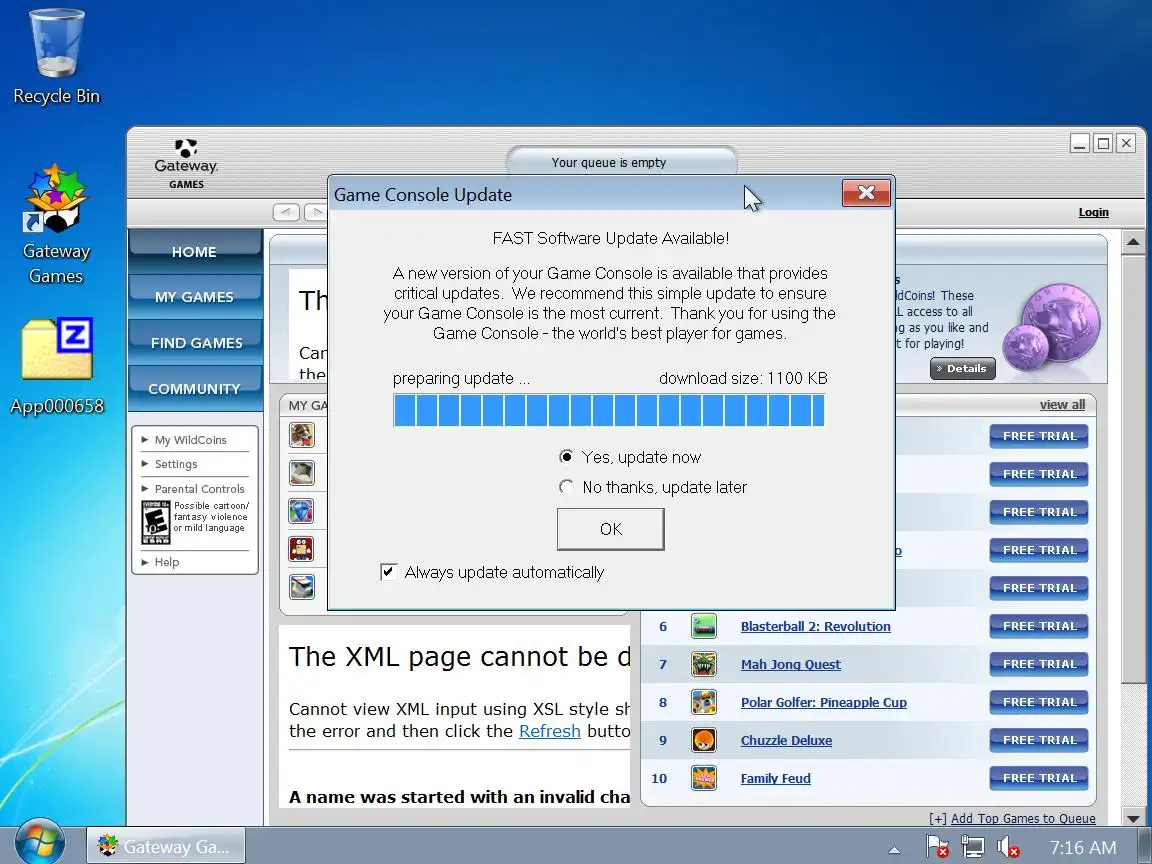Image resolution: width=1152 pixels, height=864 pixels.
Task: Click the red character game thumbnail in My Games
Action: (301, 549)
